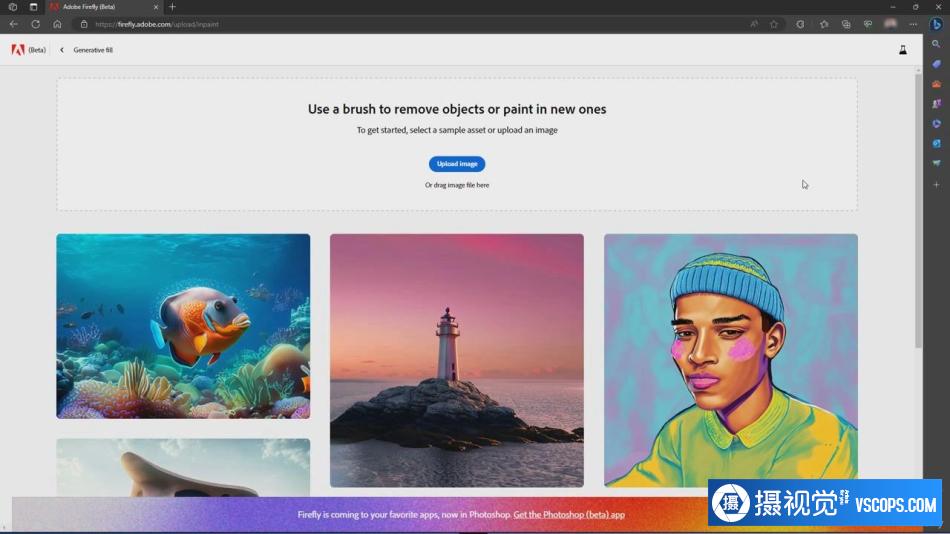Click the browser back arrow
The image size is (950, 534).
13,24
